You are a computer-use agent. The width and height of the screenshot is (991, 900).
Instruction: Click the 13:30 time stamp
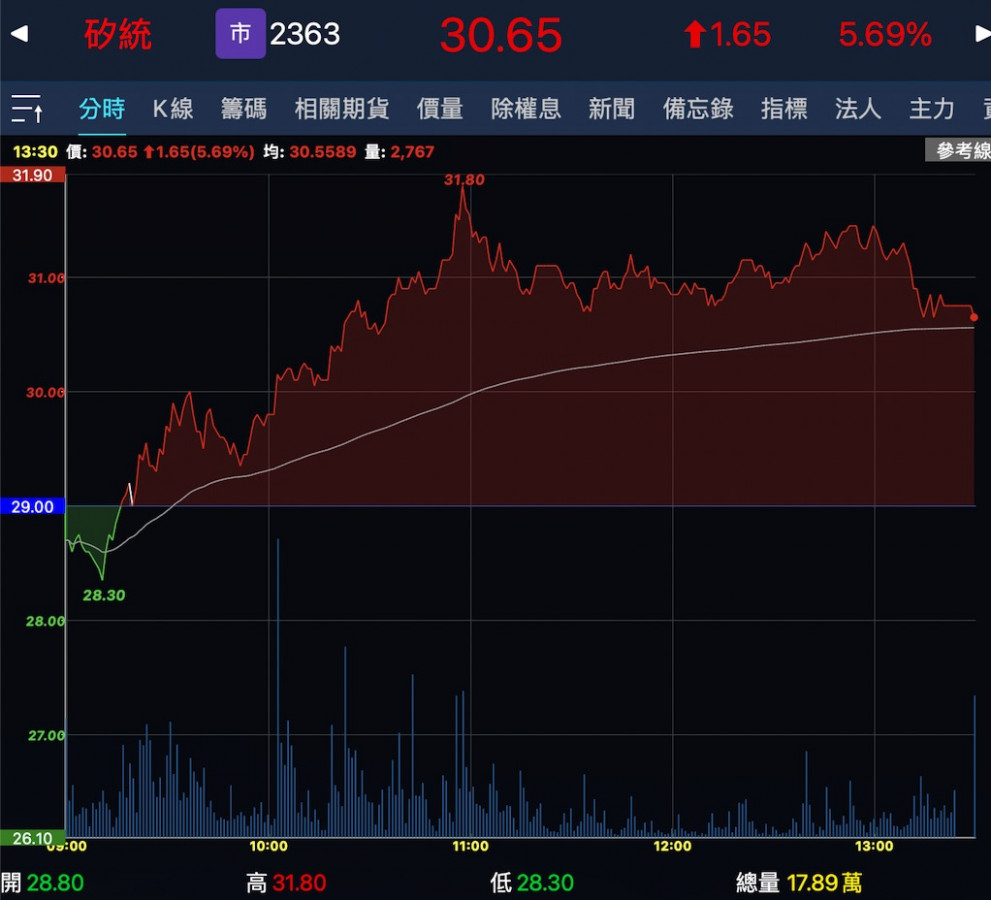35,152
